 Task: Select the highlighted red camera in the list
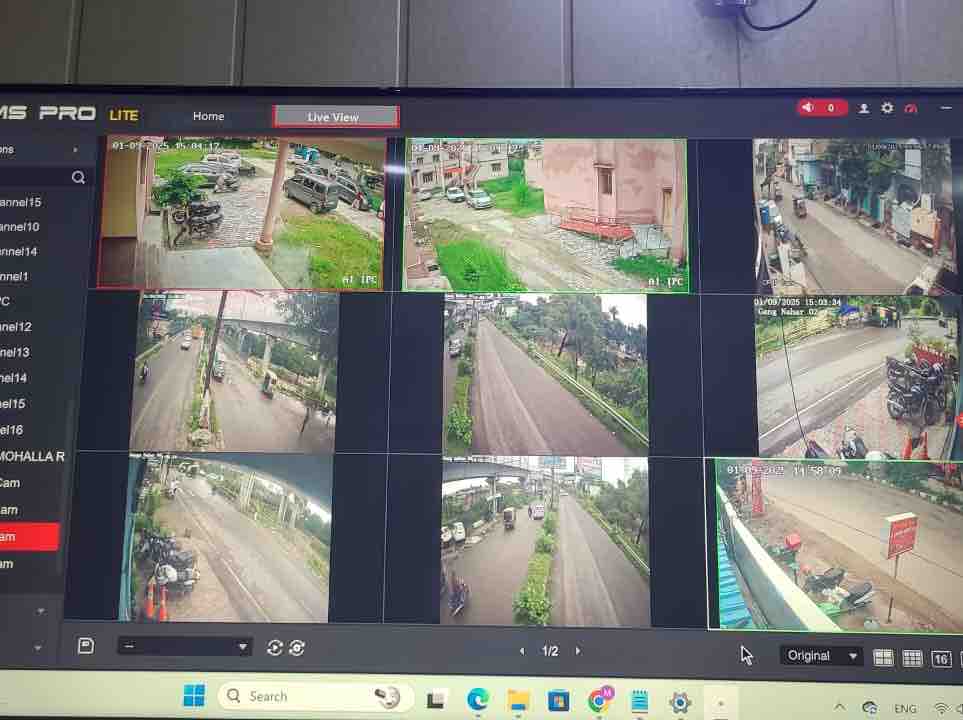[x=28, y=537]
